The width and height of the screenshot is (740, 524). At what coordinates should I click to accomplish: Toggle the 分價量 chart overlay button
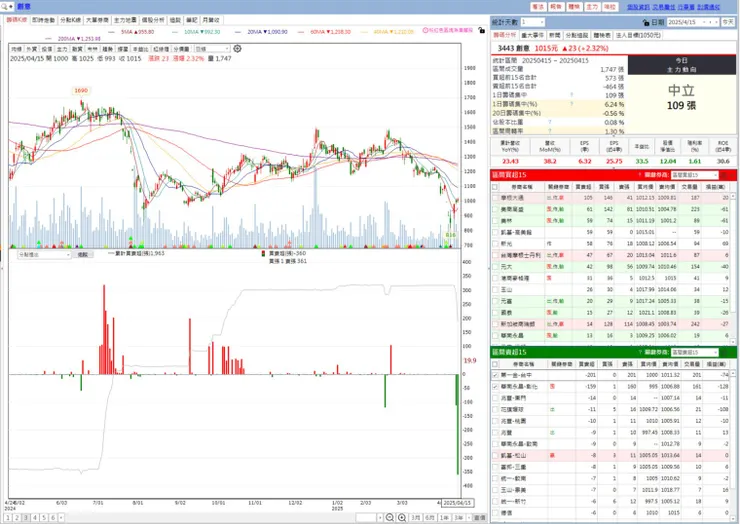pos(181,49)
